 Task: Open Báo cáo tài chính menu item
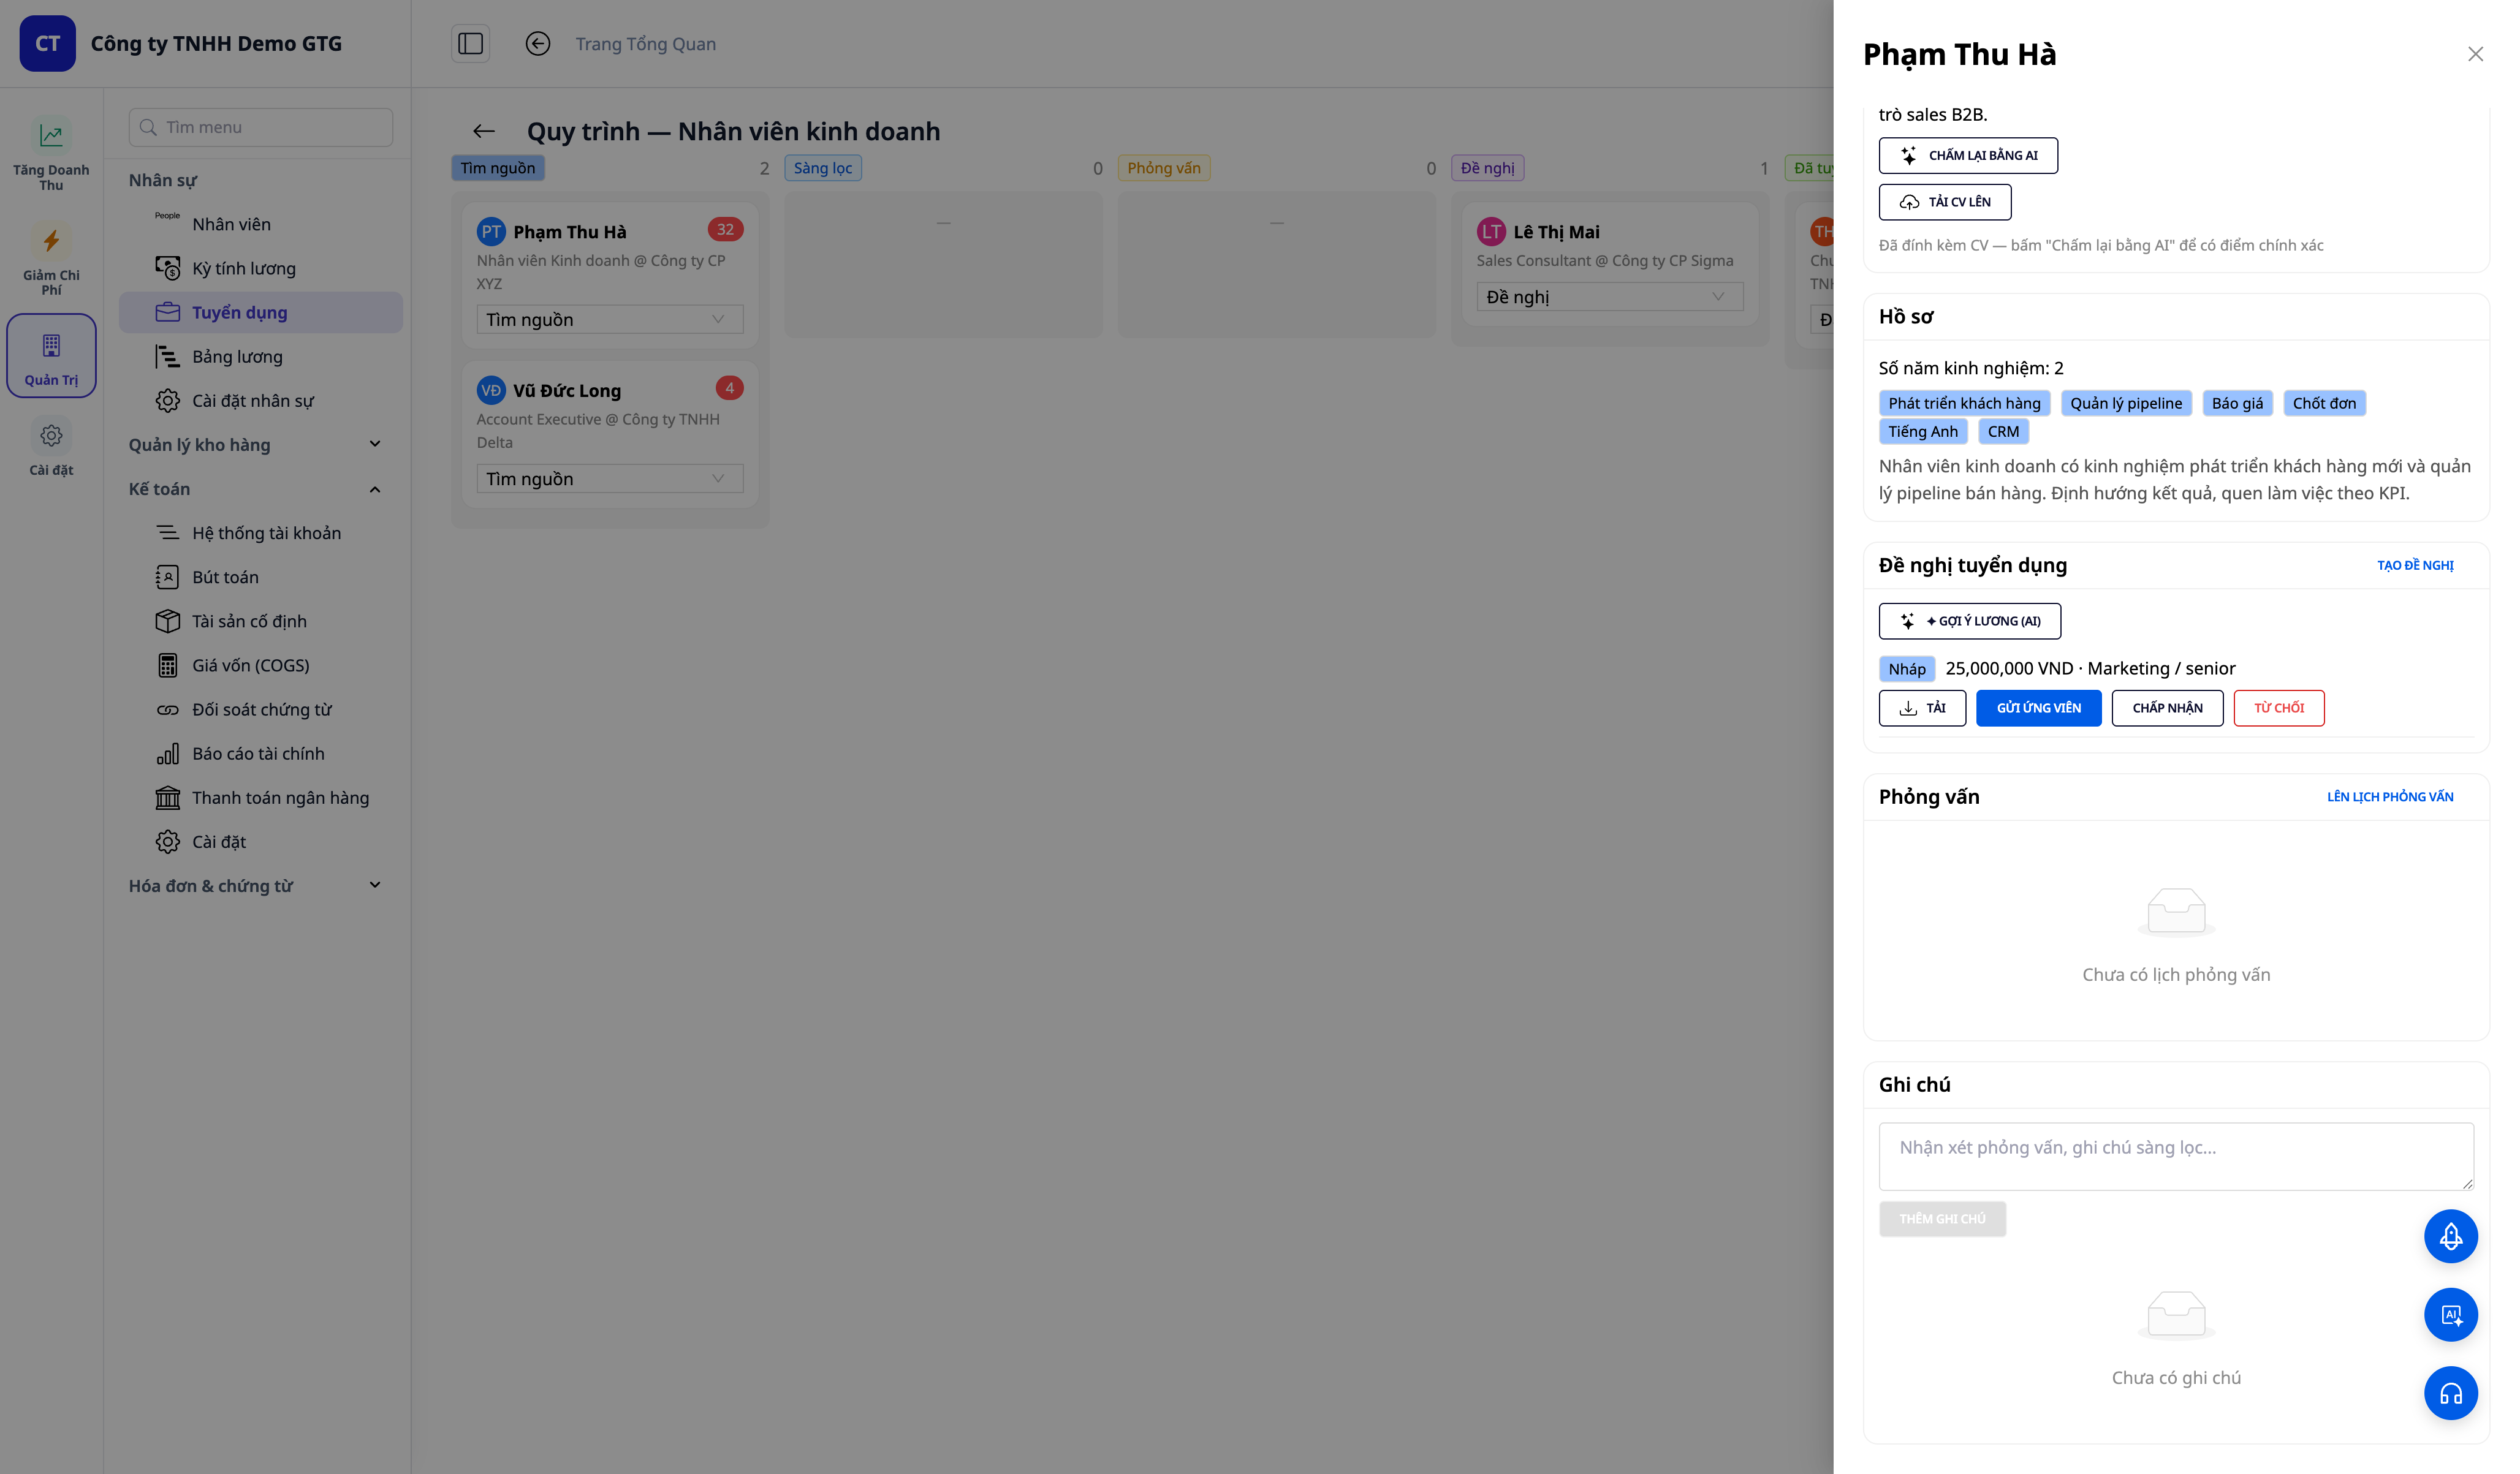click(260, 753)
